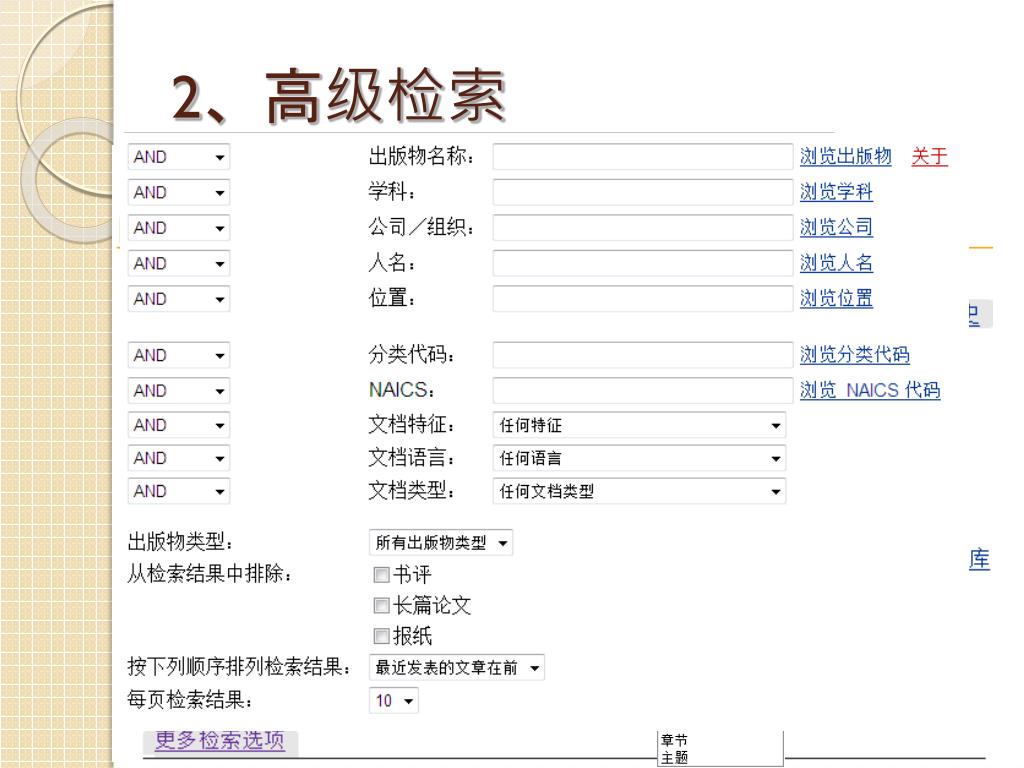Open the 浏览公司 link
This screenshot has width=1024, height=768.
[837, 227]
